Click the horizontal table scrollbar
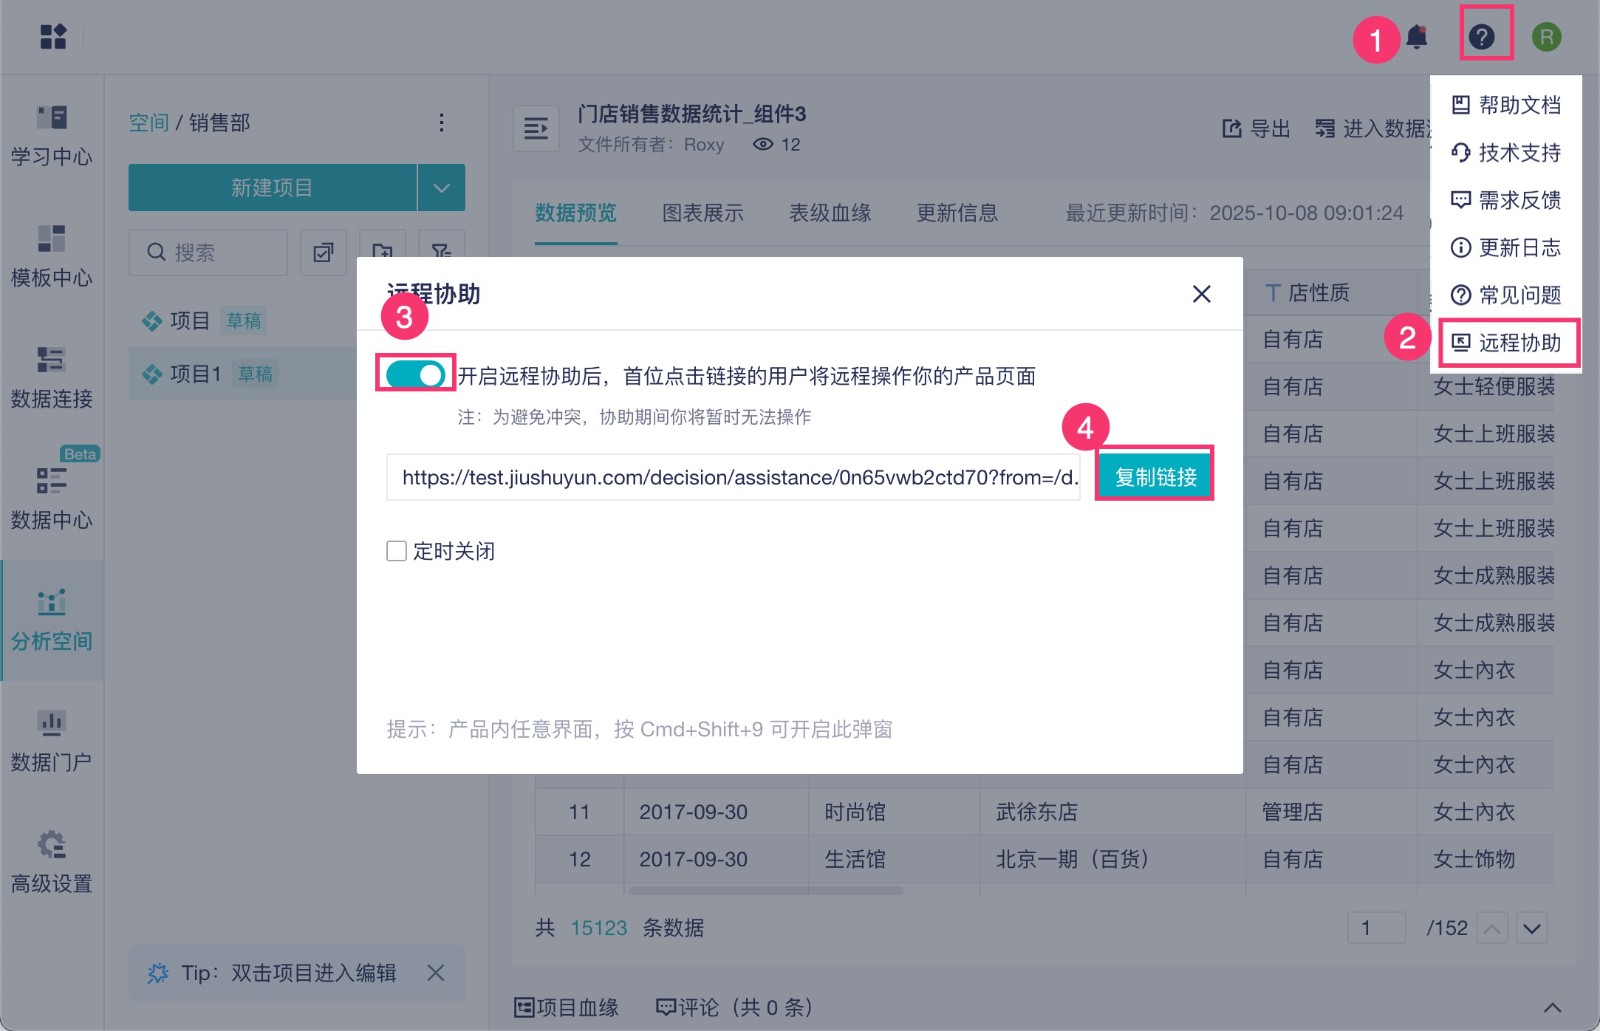 765,890
